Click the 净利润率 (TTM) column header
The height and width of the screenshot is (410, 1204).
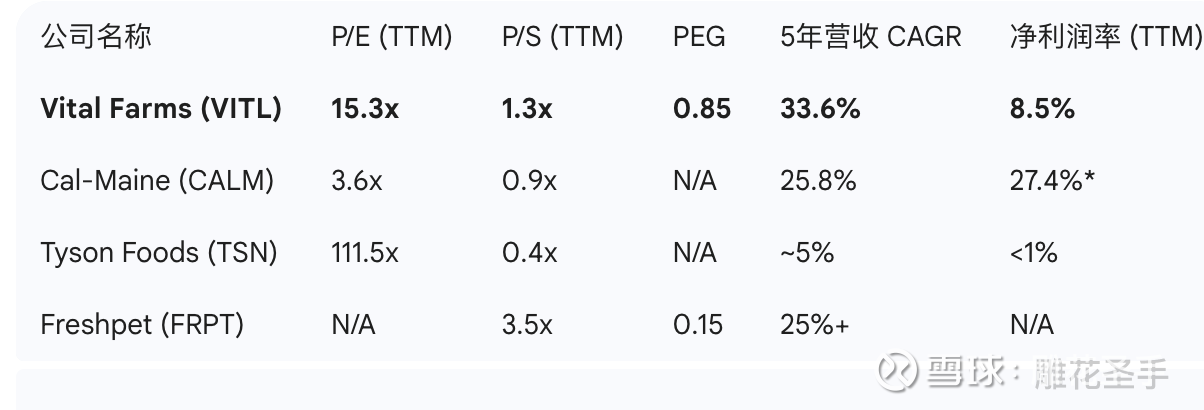pos(1105,37)
